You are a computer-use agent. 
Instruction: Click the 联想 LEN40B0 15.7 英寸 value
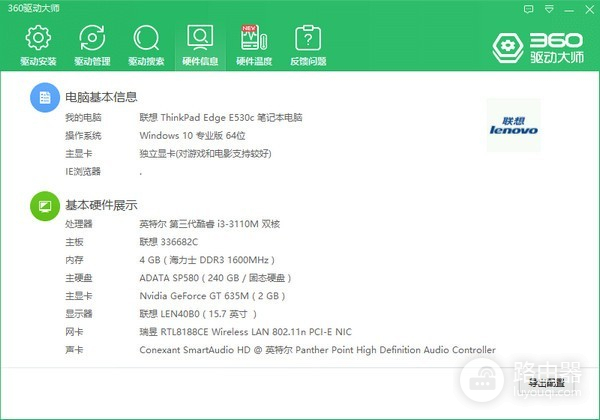point(198,314)
